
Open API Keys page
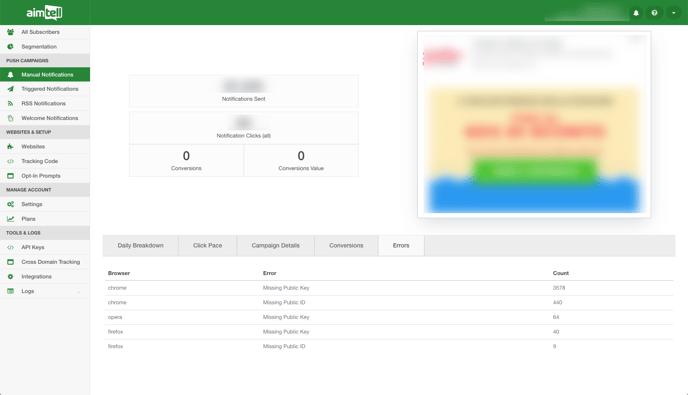click(x=45, y=247)
